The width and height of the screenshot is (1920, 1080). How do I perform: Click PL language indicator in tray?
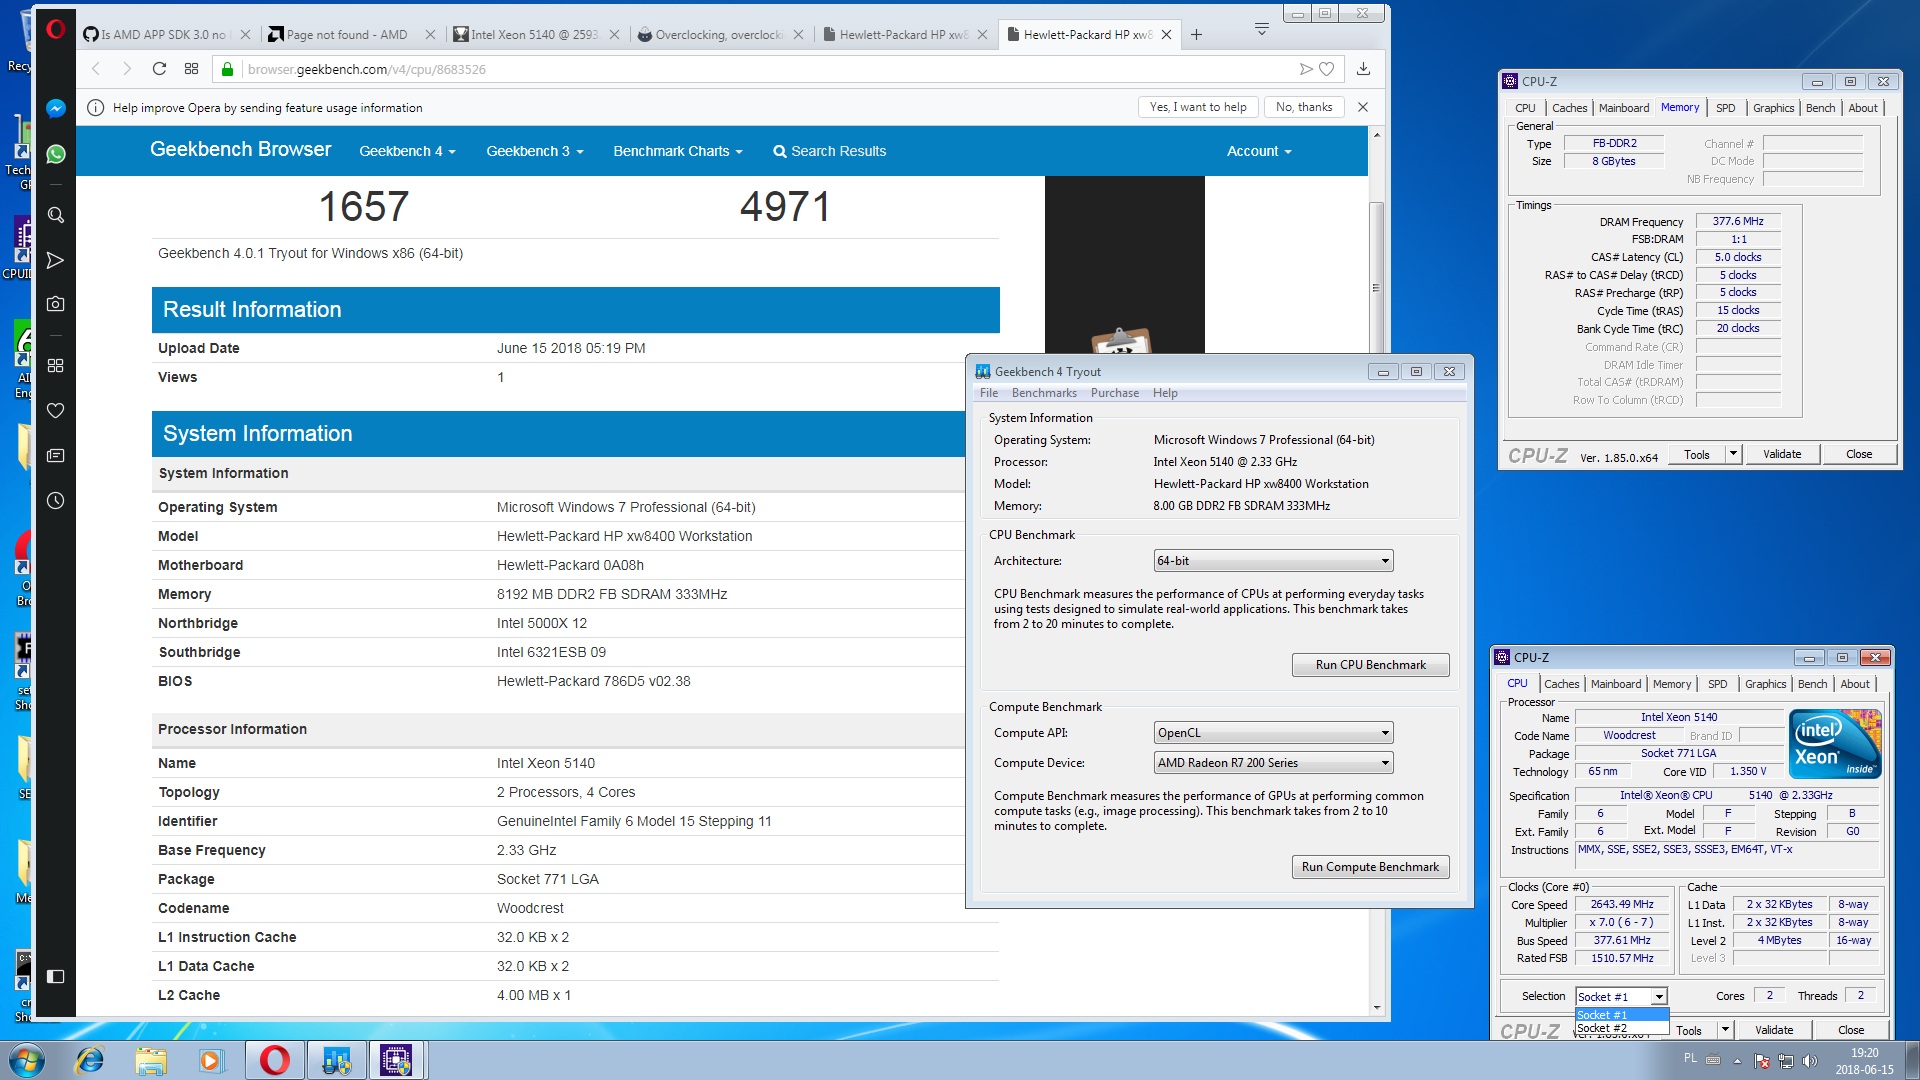point(1690,1058)
